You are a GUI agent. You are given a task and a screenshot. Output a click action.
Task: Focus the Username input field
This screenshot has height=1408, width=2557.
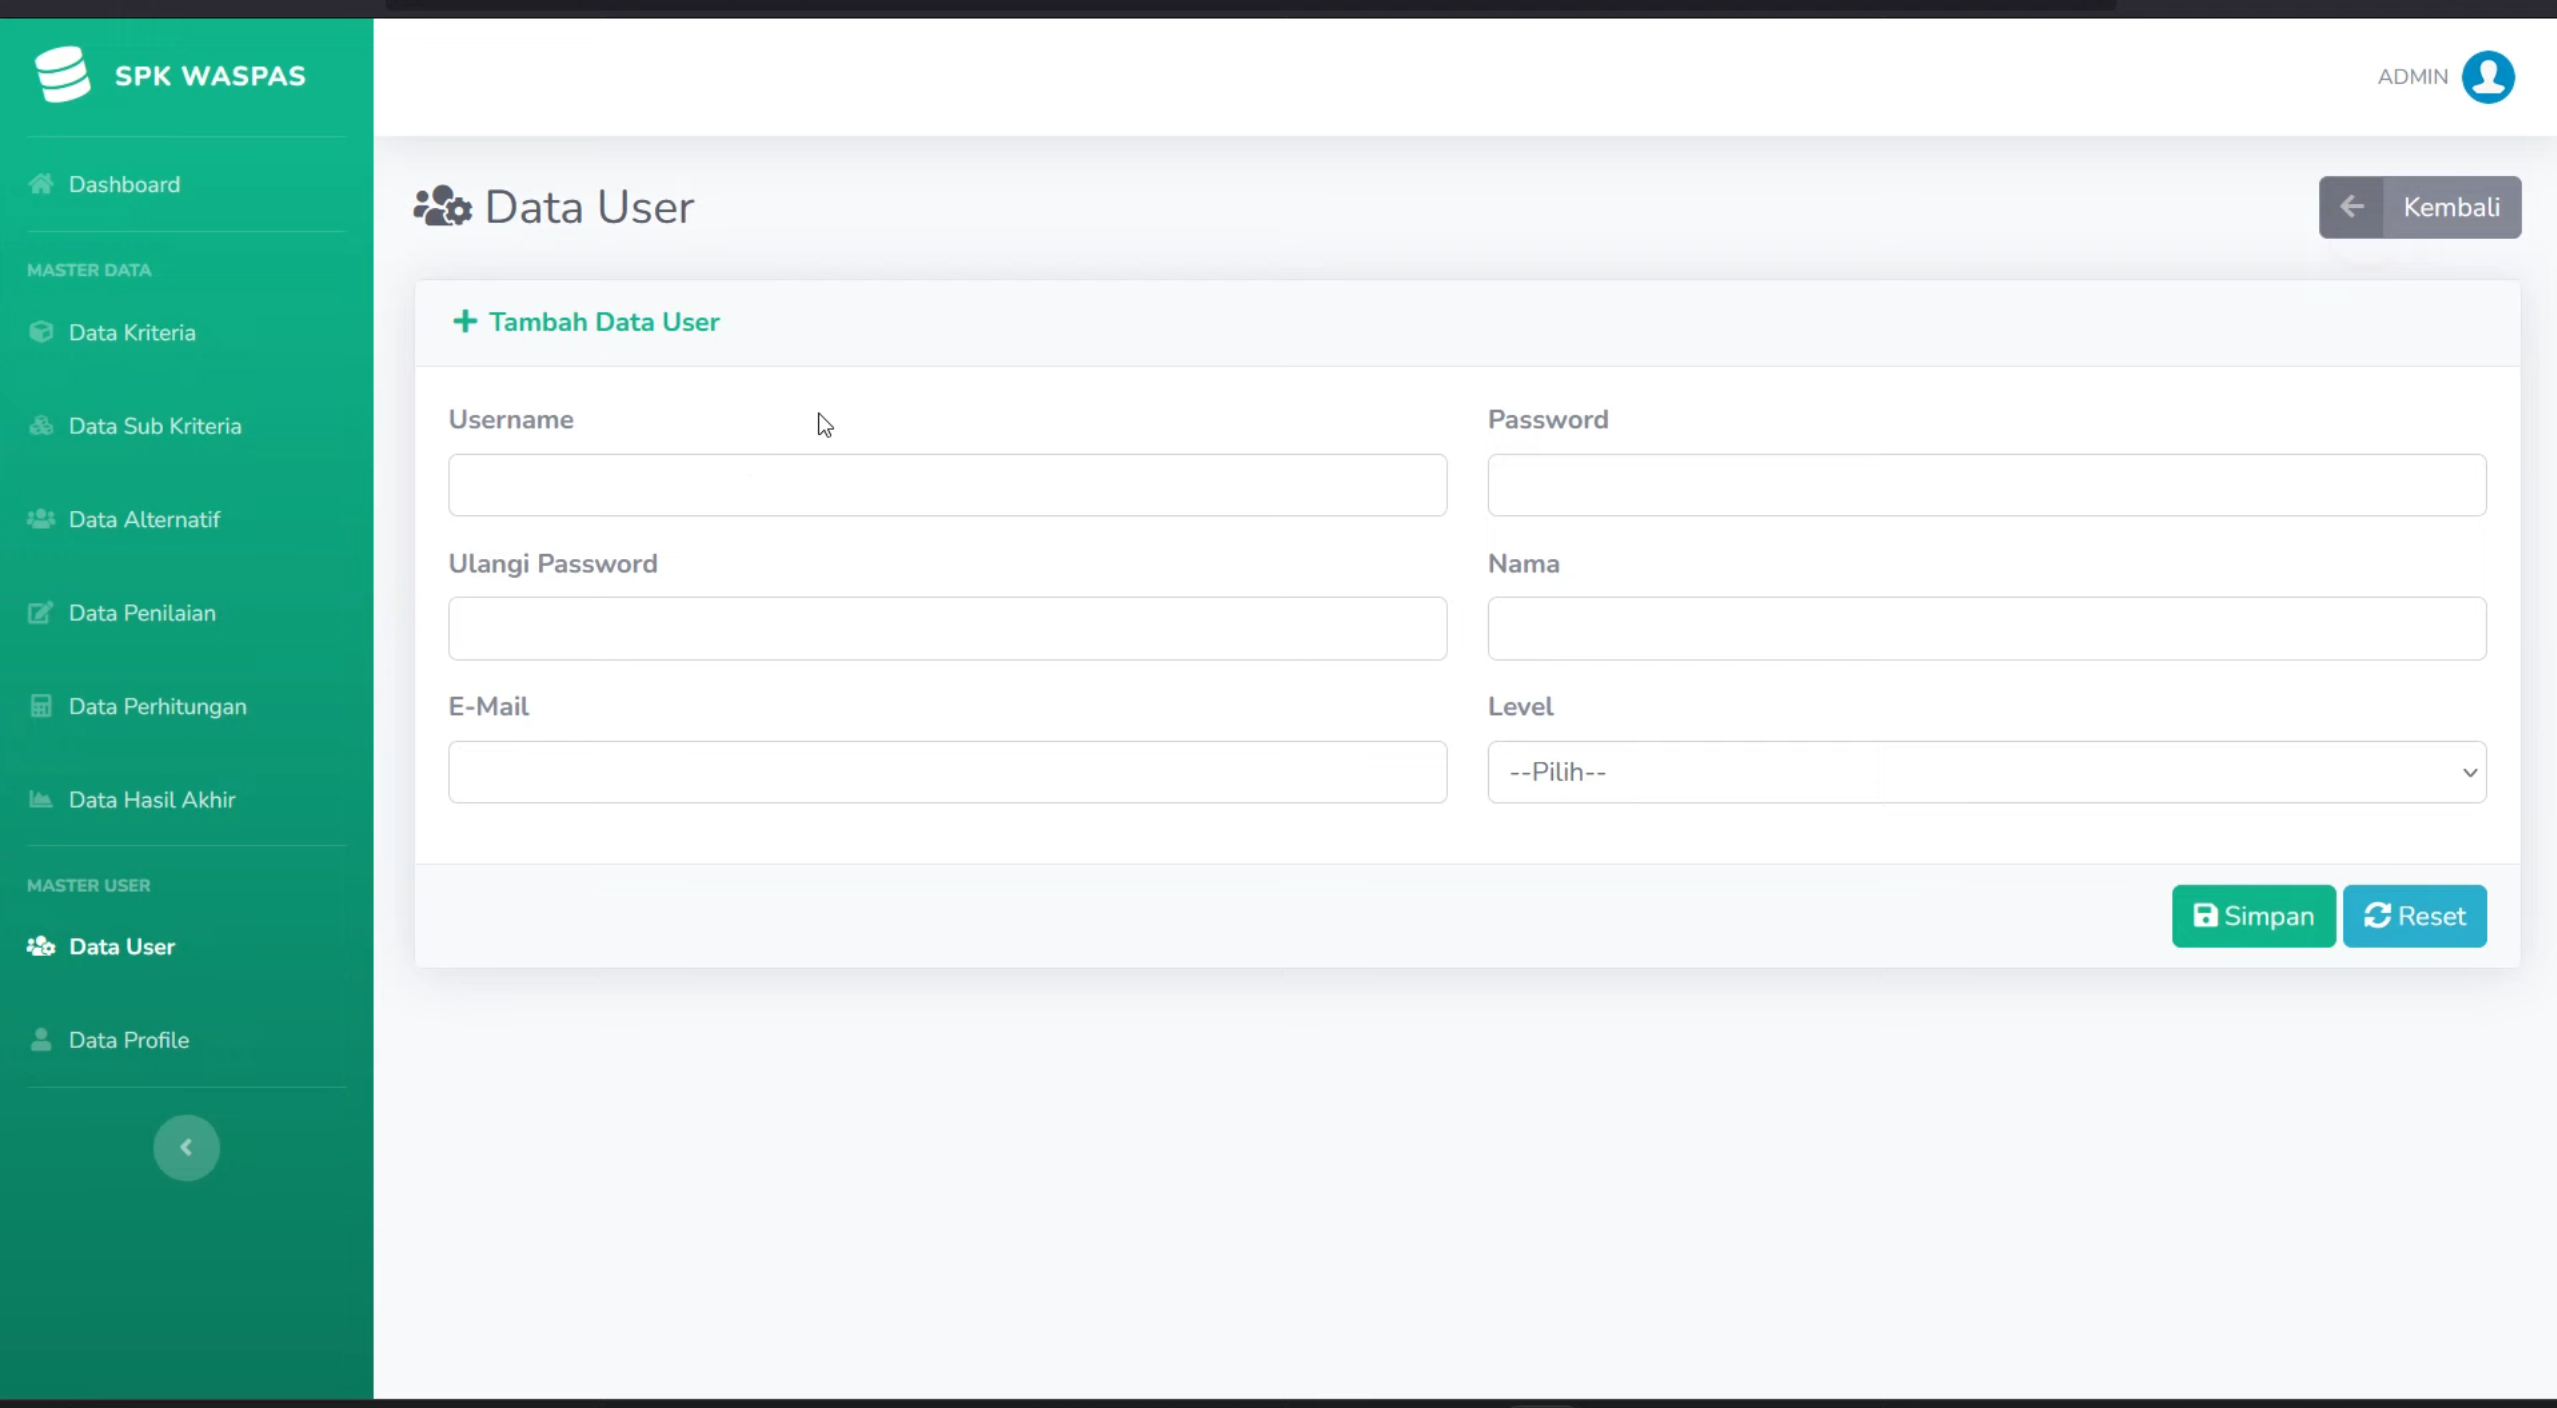point(947,485)
